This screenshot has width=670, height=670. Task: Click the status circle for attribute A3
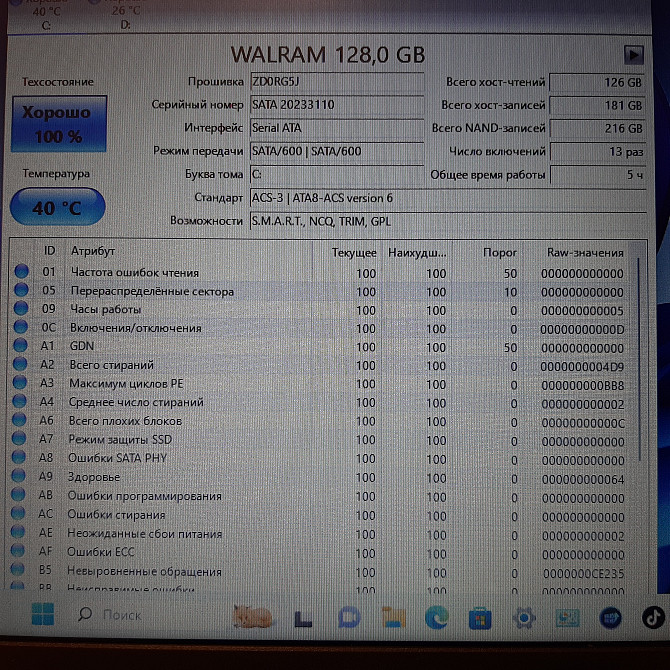20,382
